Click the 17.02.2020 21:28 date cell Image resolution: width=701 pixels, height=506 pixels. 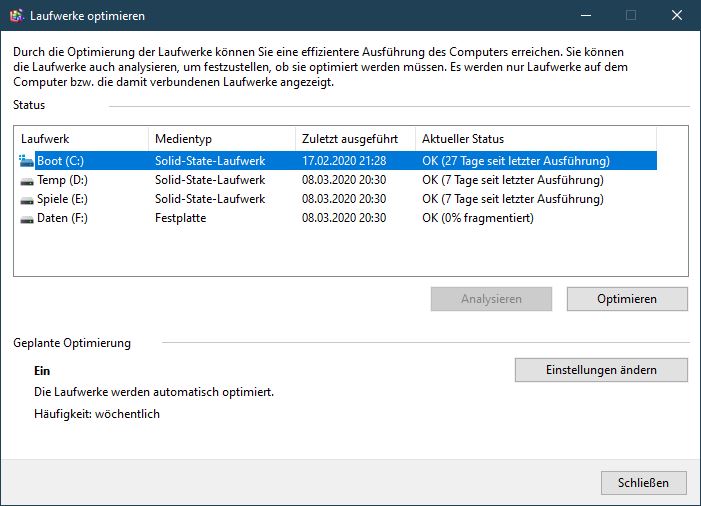coord(344,160)
